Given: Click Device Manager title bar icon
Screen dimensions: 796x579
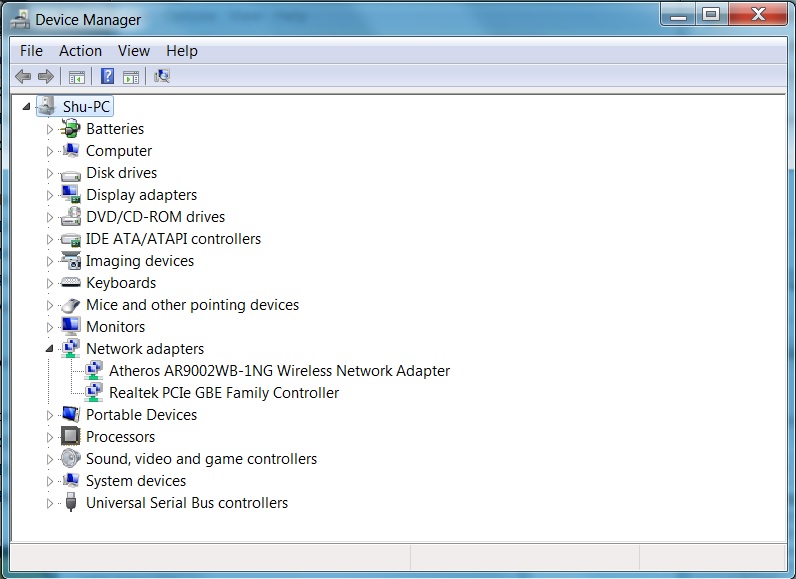Looking at the screenshot, I should click(x=20, y=19).
